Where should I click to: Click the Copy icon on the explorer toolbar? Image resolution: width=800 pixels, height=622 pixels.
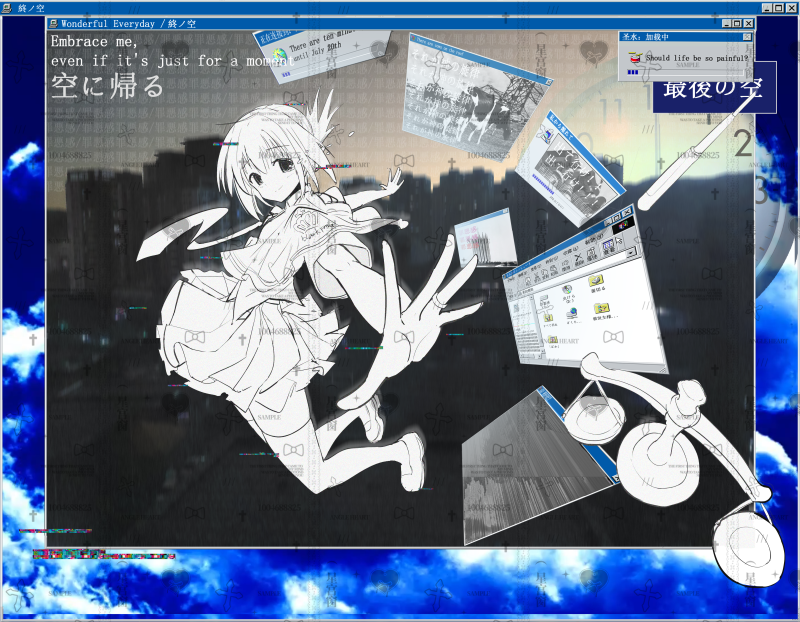pyautogui.click(x=545, y=275)
